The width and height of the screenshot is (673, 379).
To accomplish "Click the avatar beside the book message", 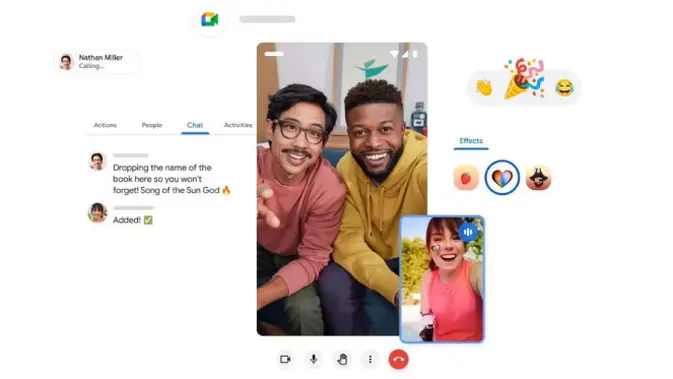I will coord(97,162).
